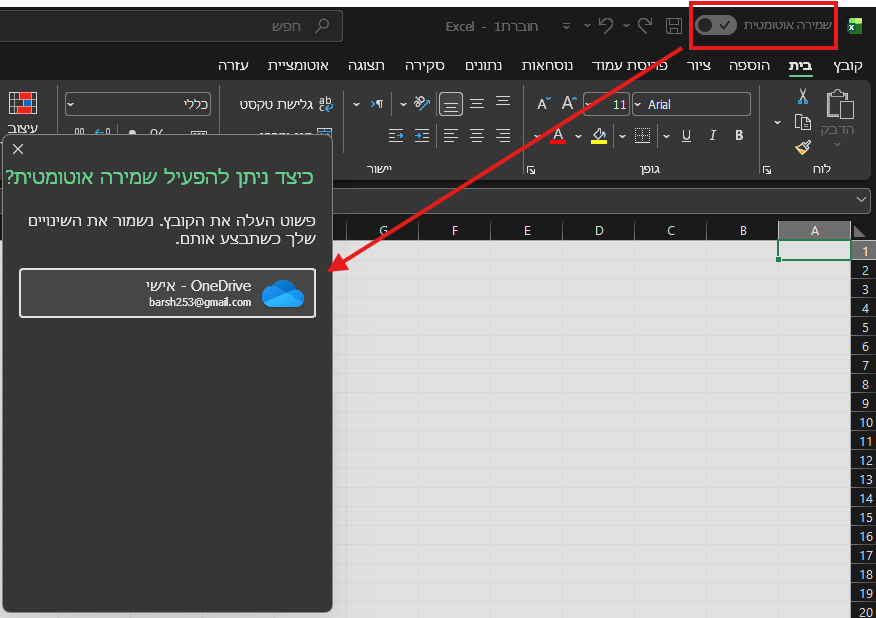Click the Copy icon

click(803, 122)
